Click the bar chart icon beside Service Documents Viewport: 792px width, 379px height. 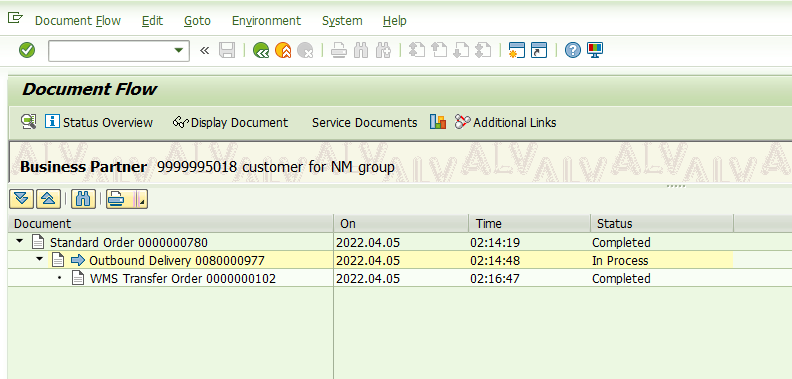[x=438, y=122]
